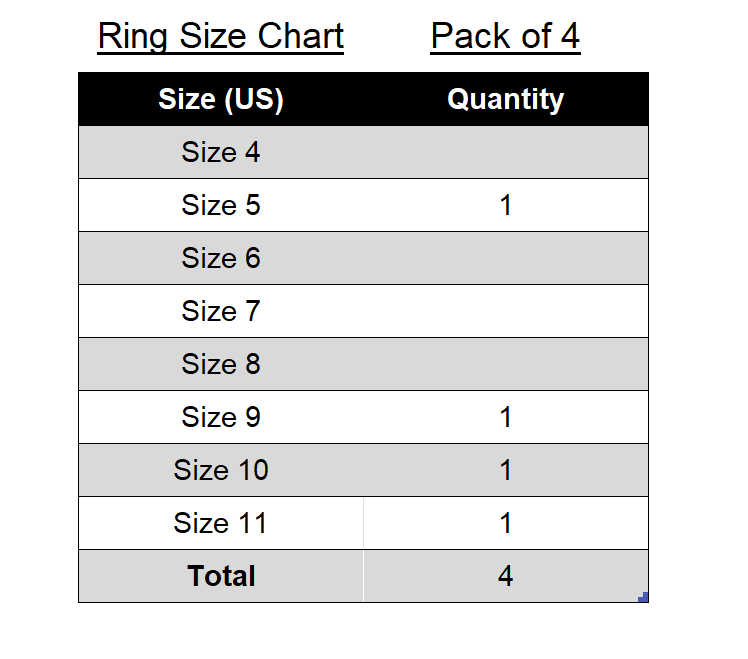Viewport: 748px width, 659px height.
Task: Select the Size (US) header cell
Action: 221,99
